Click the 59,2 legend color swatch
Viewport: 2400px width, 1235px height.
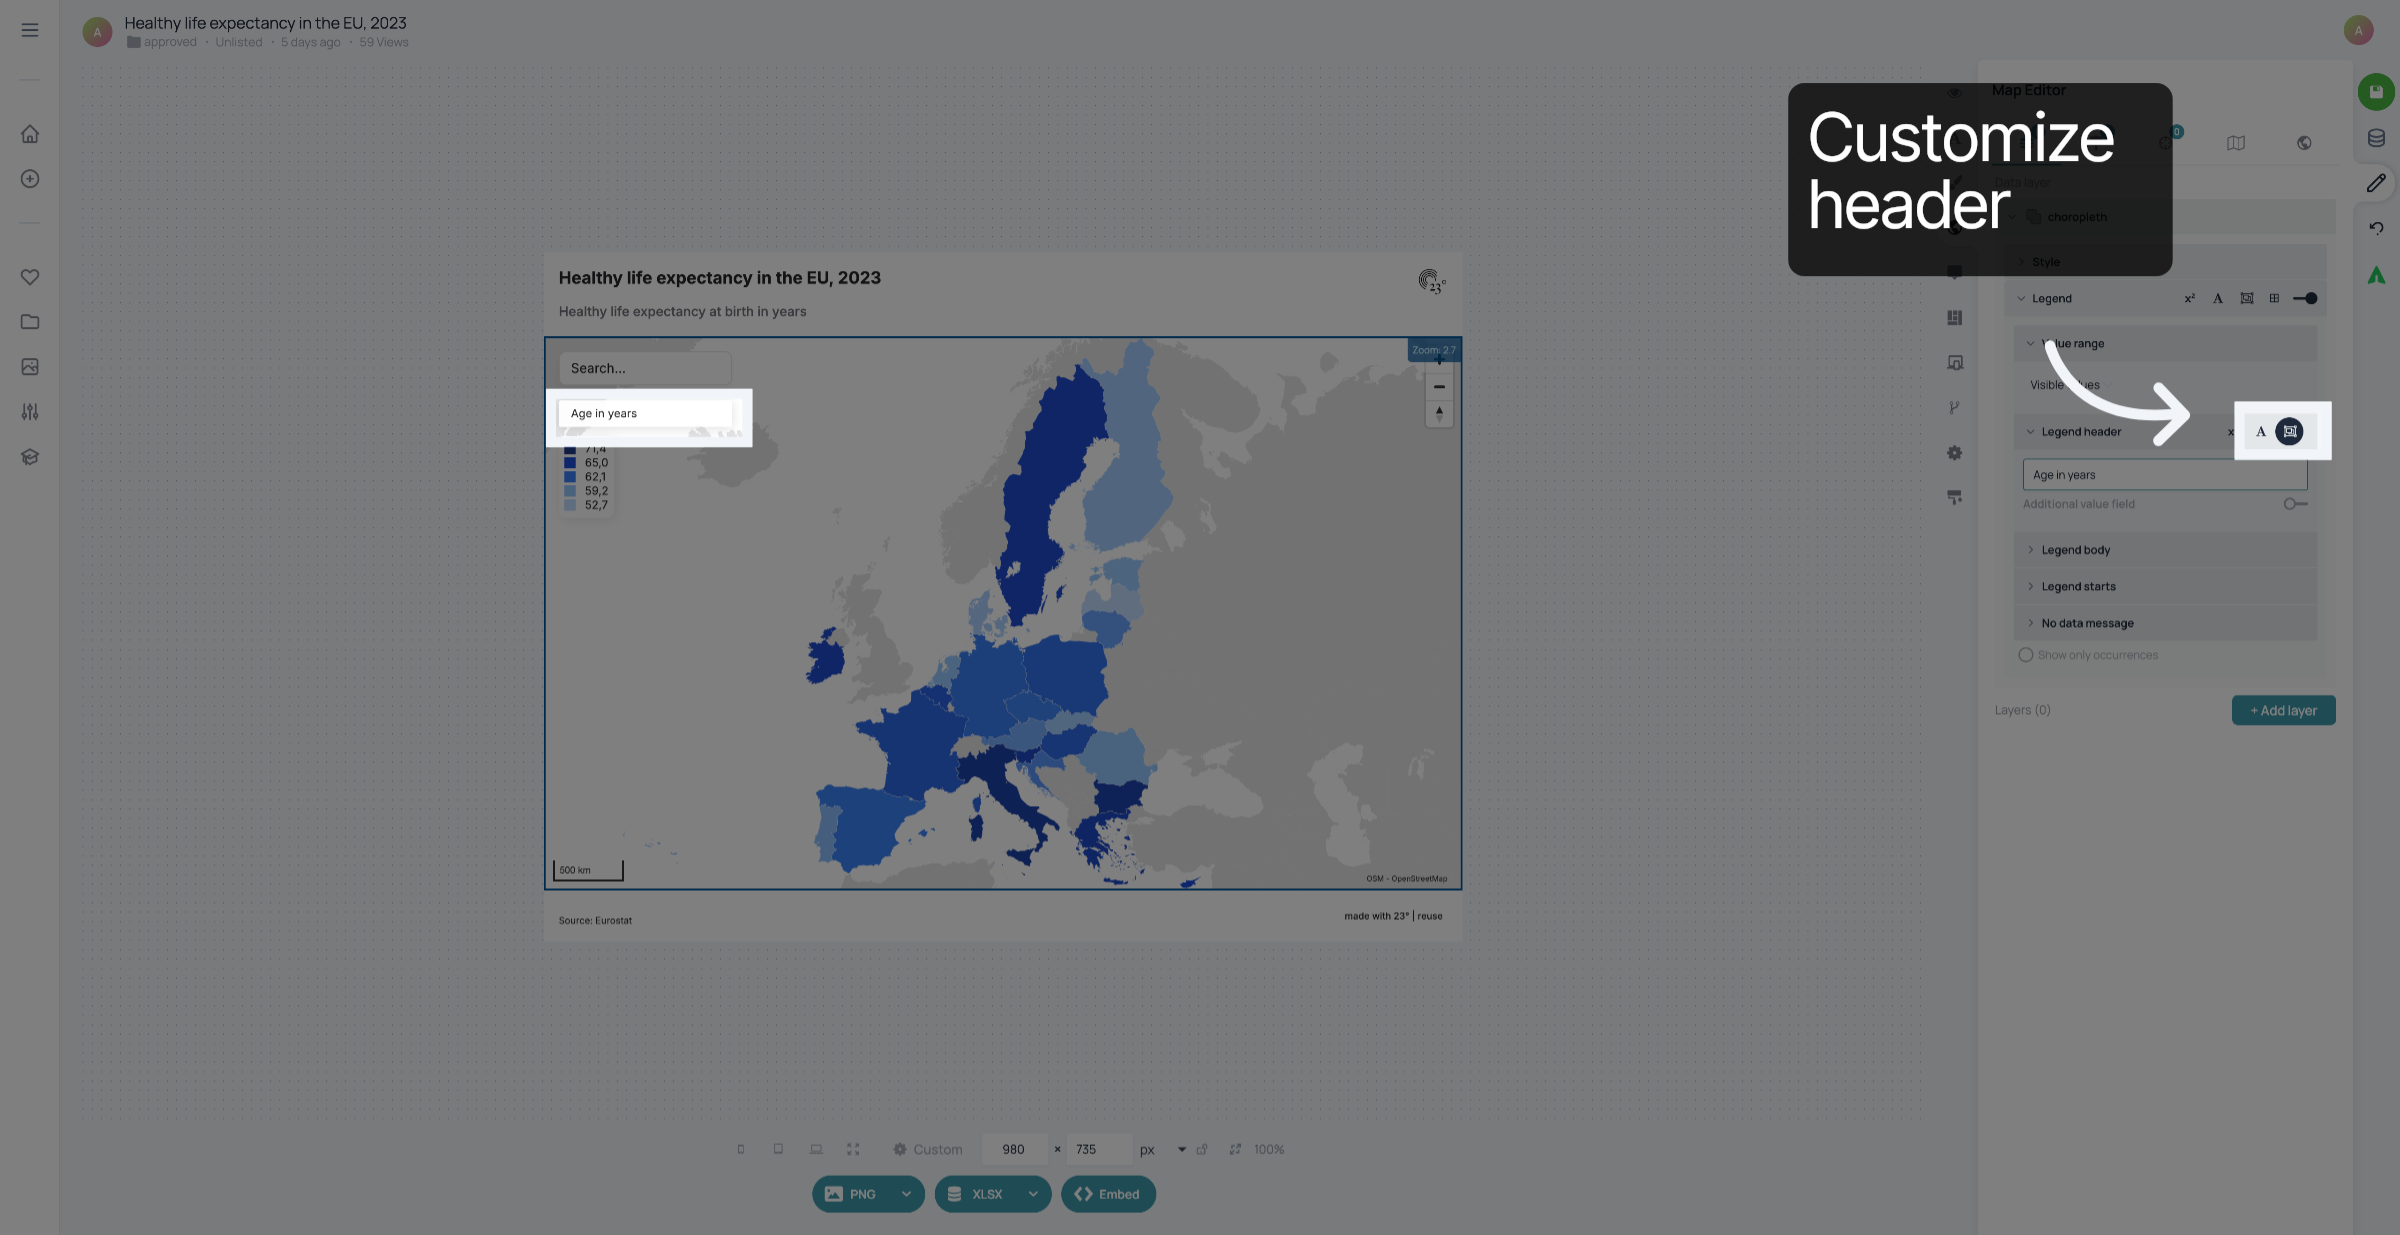pyautogui.click(x=570, y=491)
